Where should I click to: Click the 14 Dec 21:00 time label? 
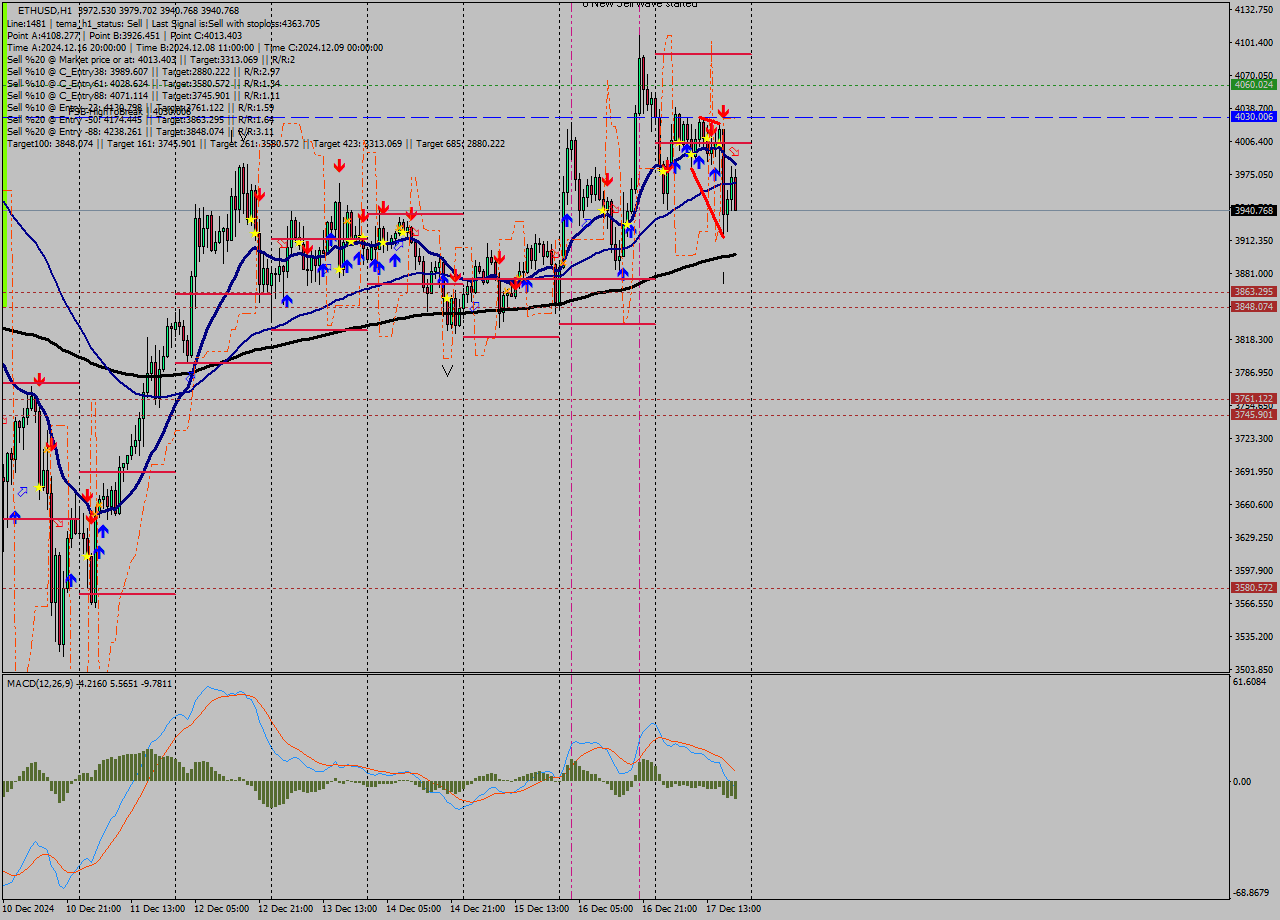[477, 909]
